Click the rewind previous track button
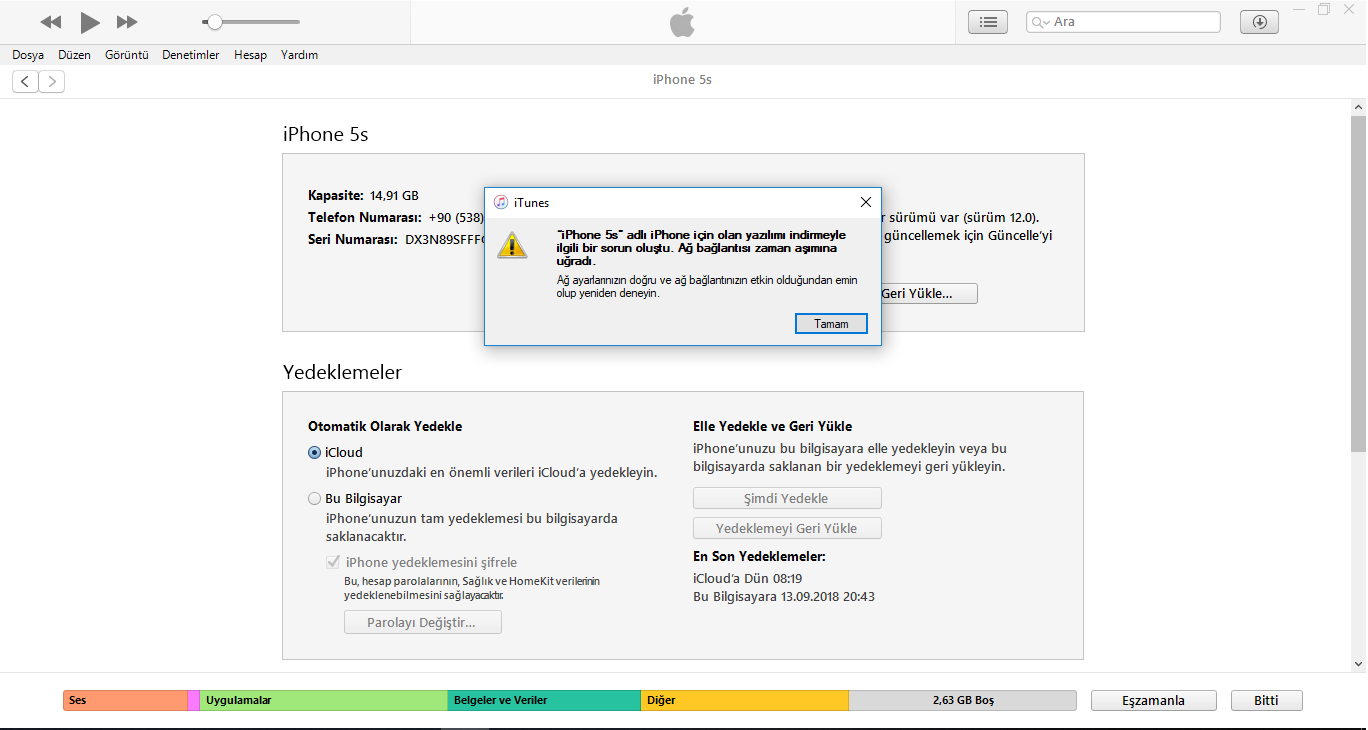 tap(51, 21)
